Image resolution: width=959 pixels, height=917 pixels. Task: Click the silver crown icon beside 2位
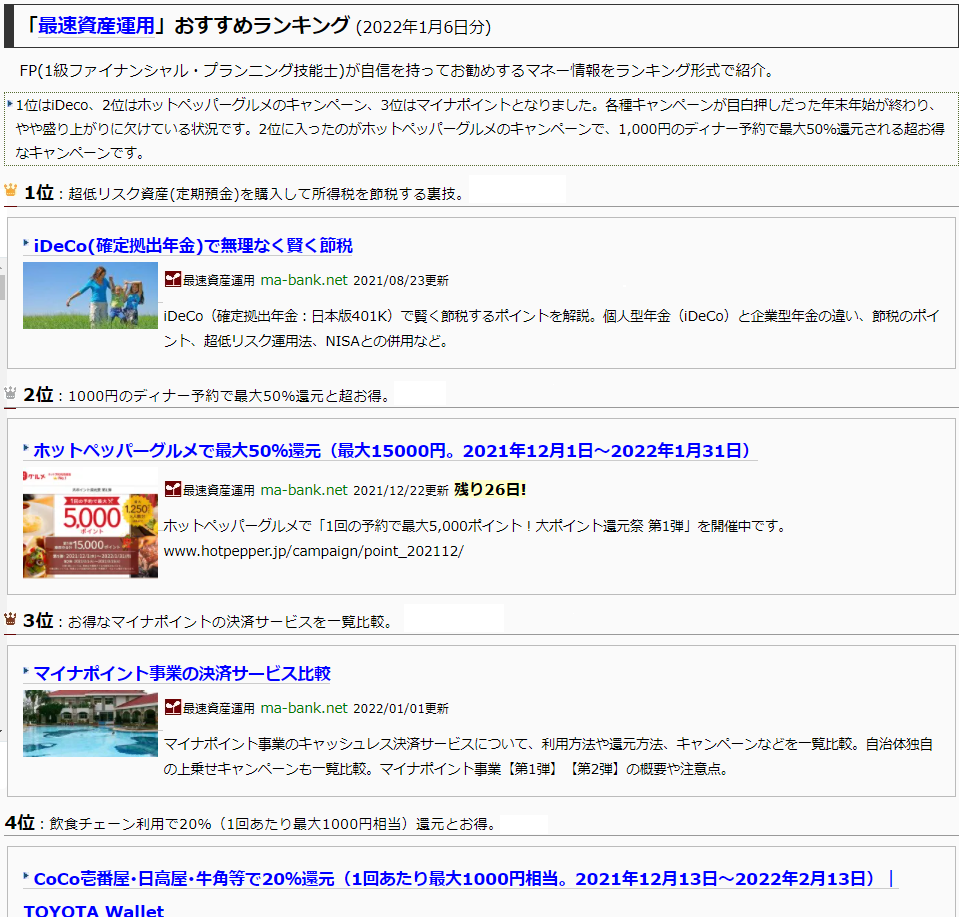[10, 392]
